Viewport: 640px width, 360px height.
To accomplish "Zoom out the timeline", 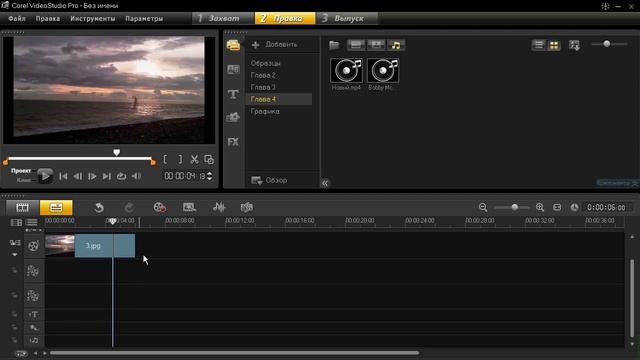I will (483, 207).
